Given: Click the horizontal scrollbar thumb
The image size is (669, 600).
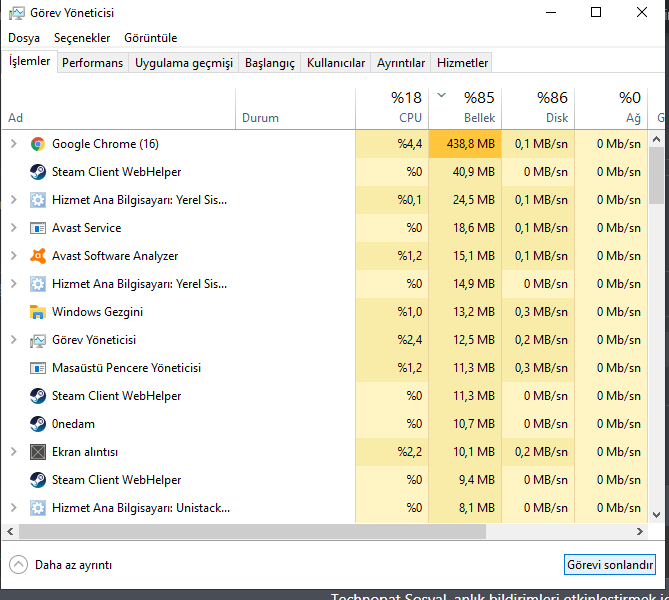Looking at the screenshot, I should [x=252, y=532].
